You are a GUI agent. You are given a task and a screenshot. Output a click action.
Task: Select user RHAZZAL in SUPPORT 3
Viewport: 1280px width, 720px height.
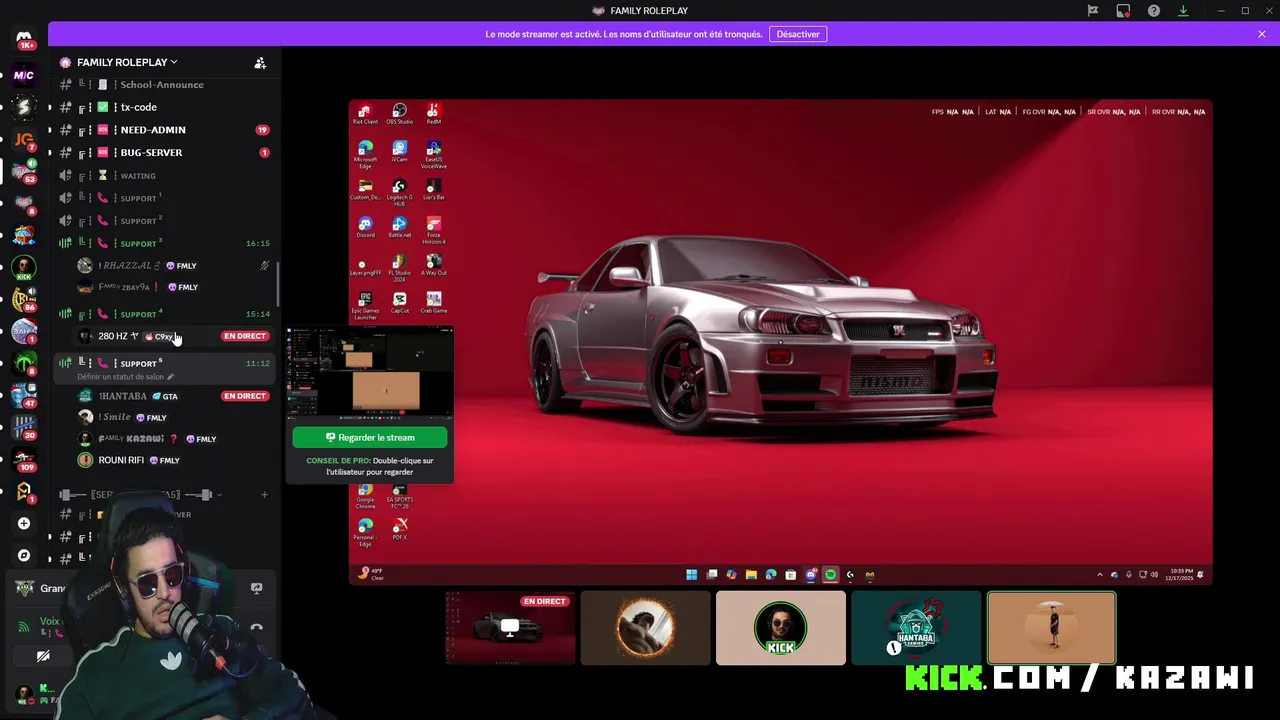172,266
